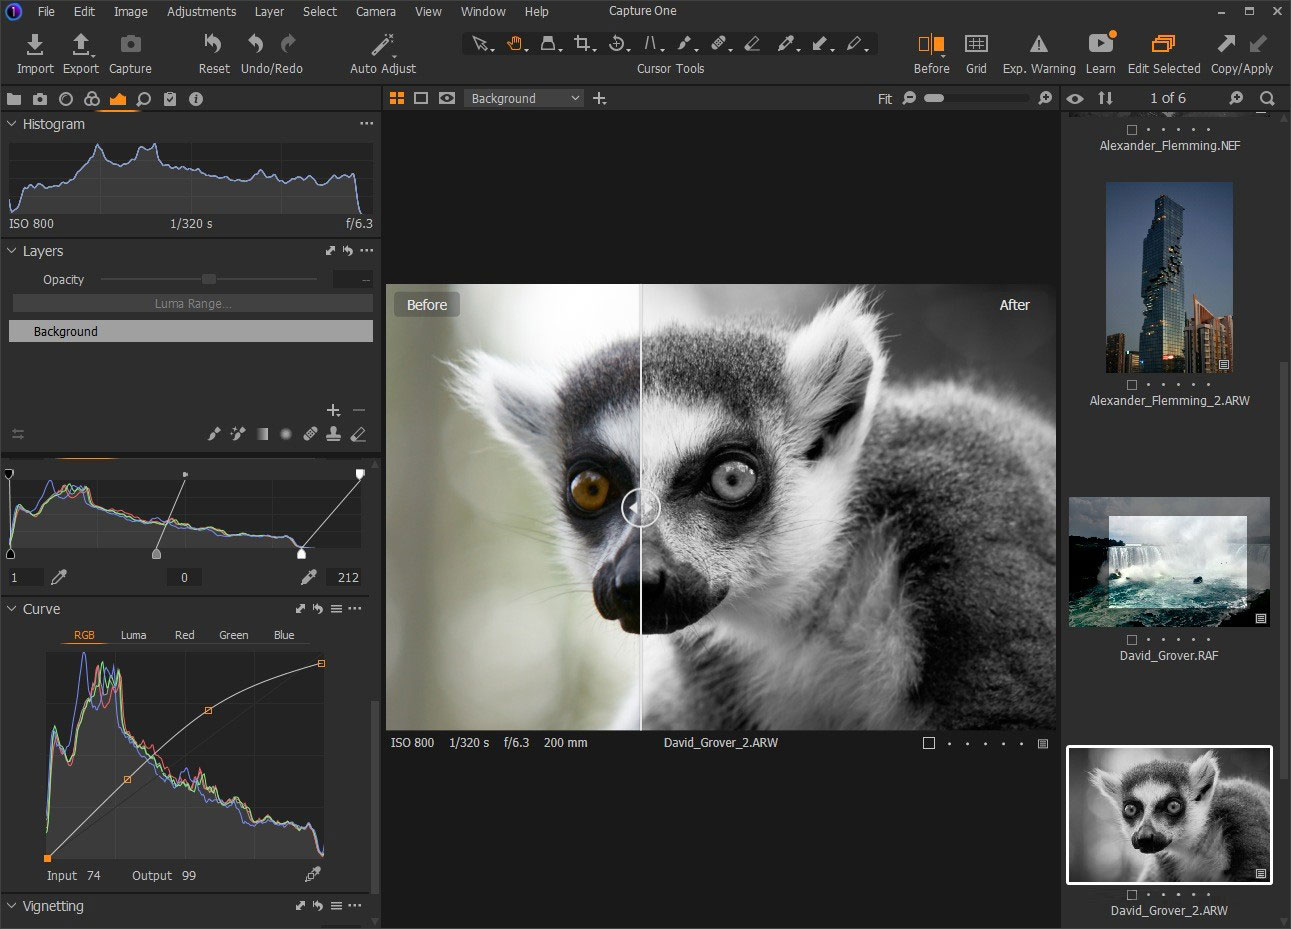The height and width of the screenshot is (929, 1291).
Task: Open the Exp. Warning triangle icon
Action: tap(1039, 45)
